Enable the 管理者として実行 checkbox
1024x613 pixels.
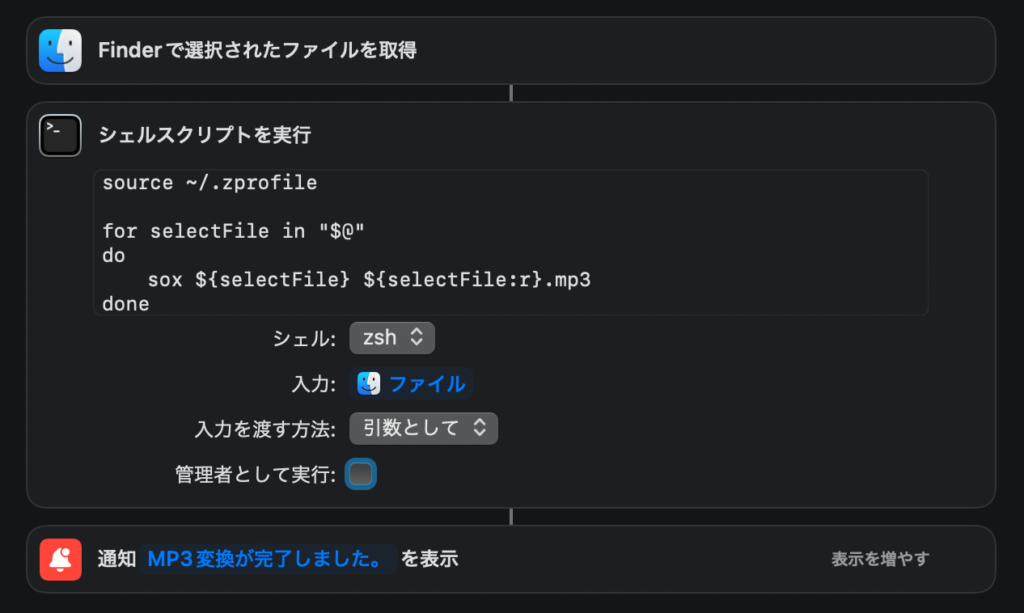click(x=360, y=474)
